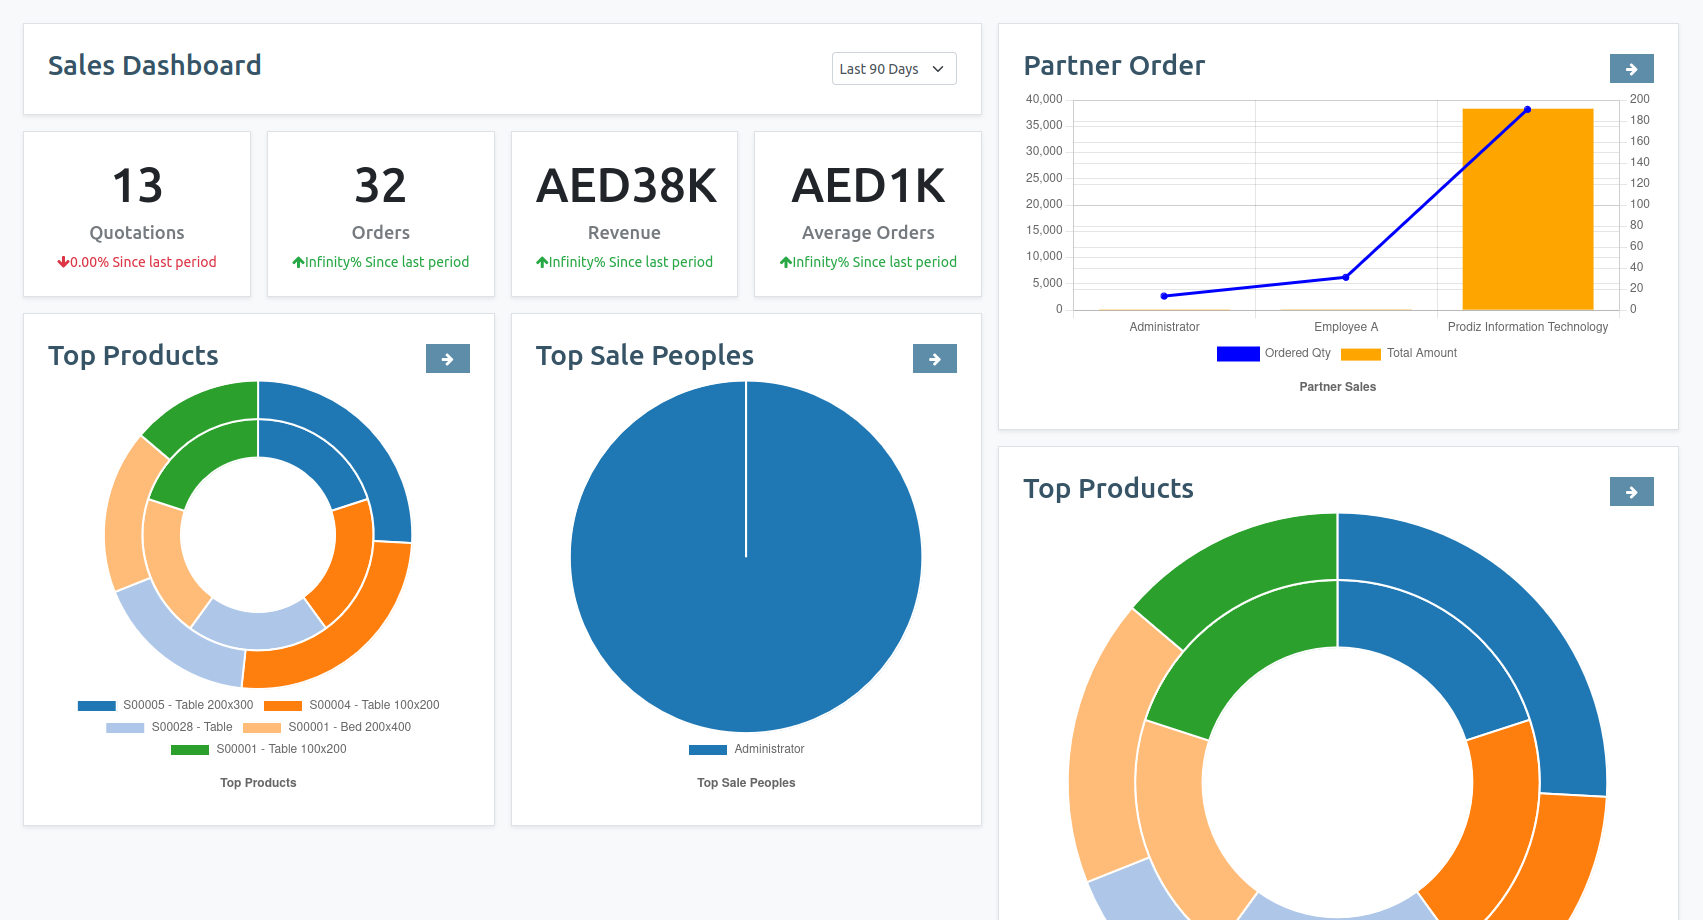The image size is (1703, 920).
Task: Open the 32 Orders stat card
Action: pos(381,214)
